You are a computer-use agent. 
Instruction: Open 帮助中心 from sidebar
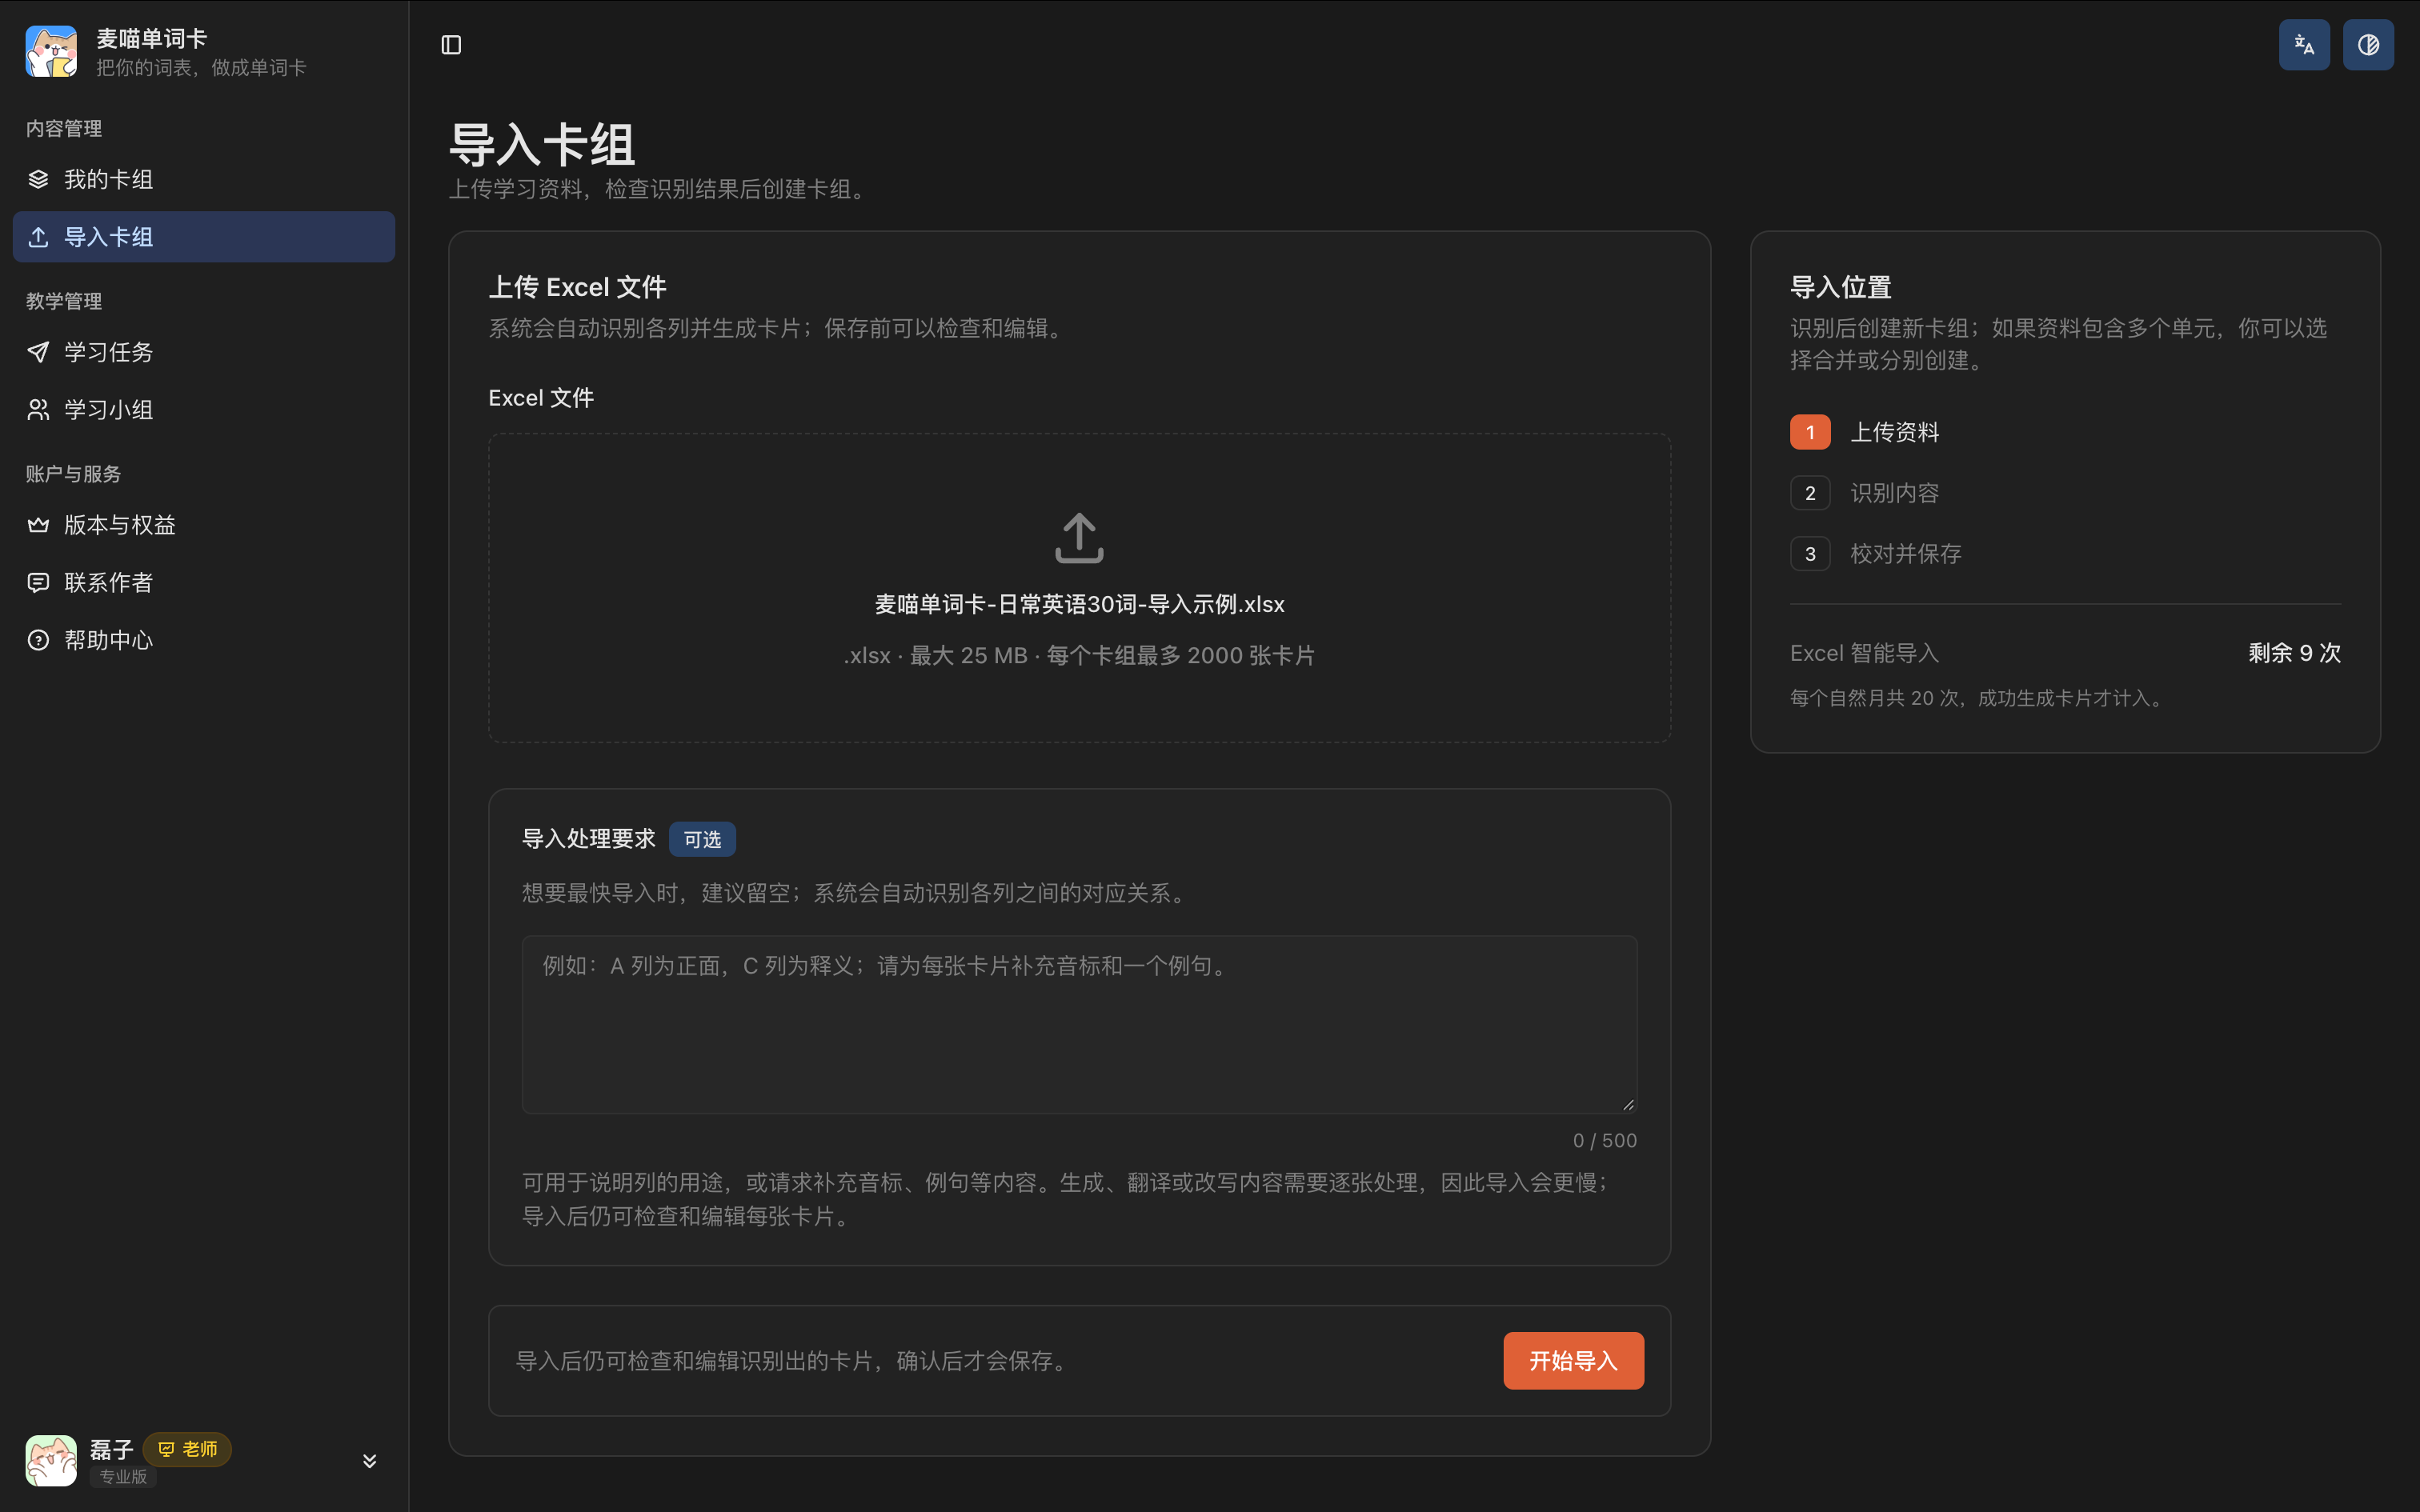tap(204, 640)
